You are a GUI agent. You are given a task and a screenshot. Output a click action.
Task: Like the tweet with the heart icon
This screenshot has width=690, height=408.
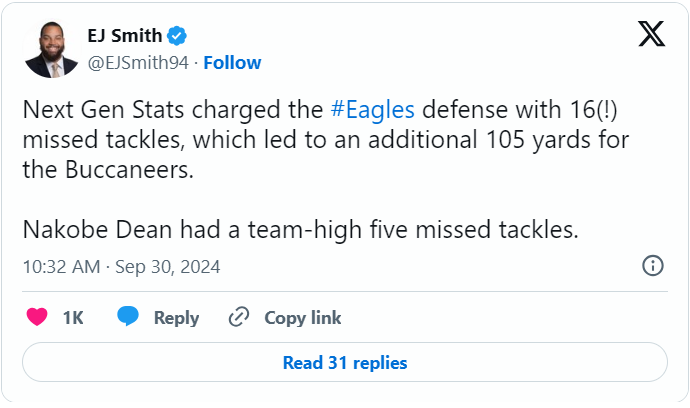coord(37,318)
